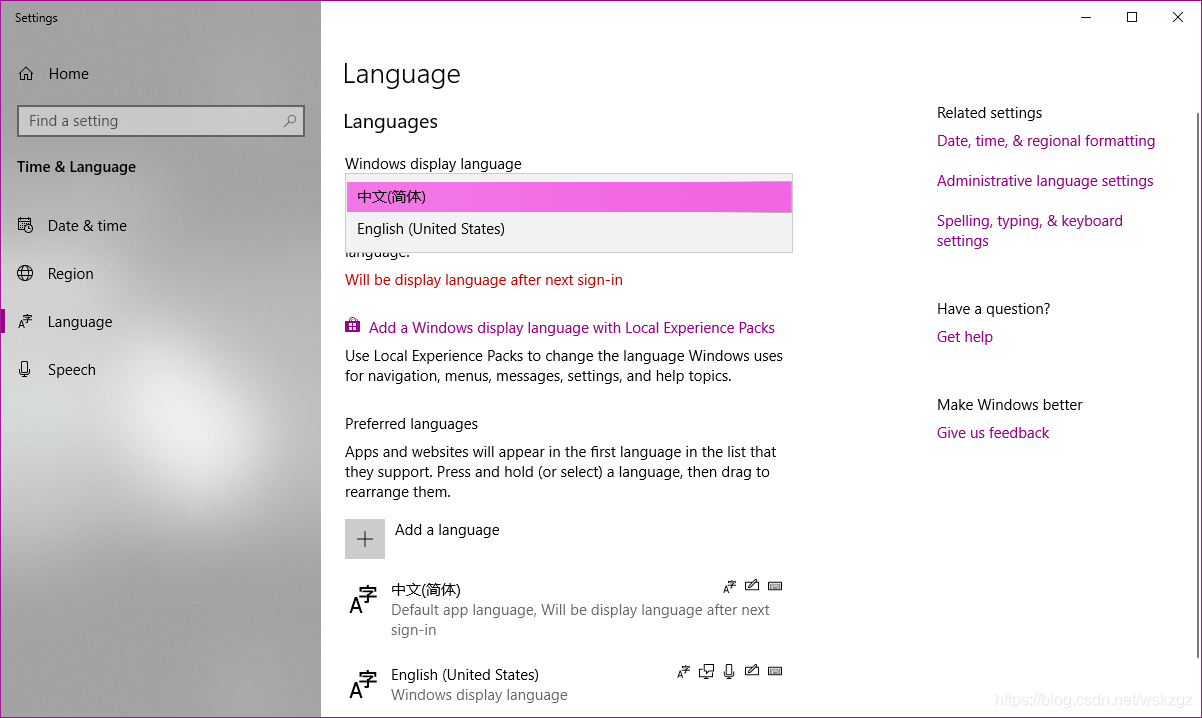The width and height of the screenshot is (1202, 718).
Task: Click the text-to-speech feature icon on English row
Action: coord(707,671)
